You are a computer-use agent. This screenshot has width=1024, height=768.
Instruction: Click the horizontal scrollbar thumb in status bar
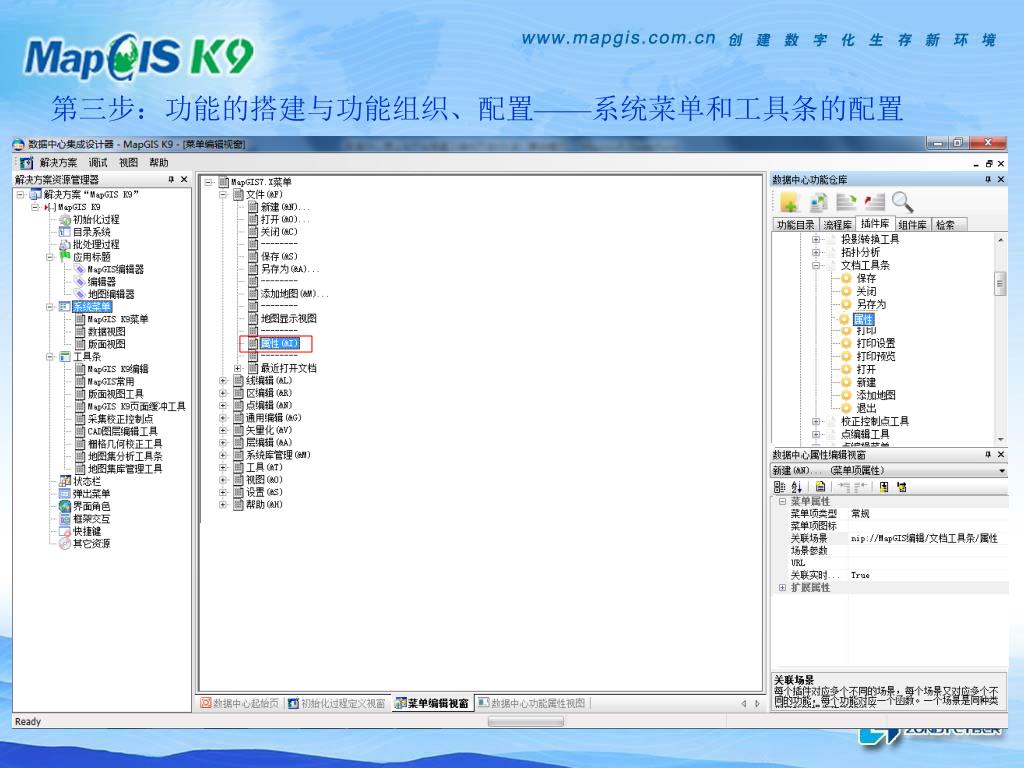(x=526, y=721)
